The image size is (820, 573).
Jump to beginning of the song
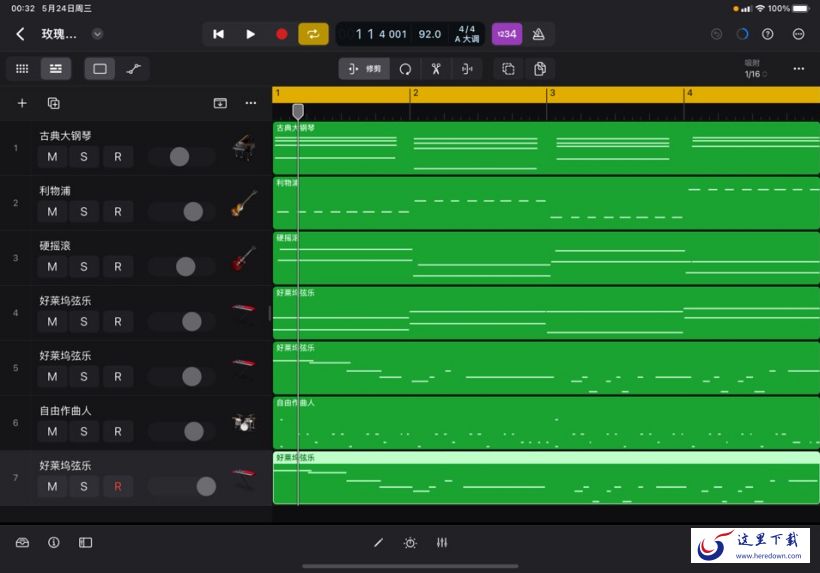219,35
